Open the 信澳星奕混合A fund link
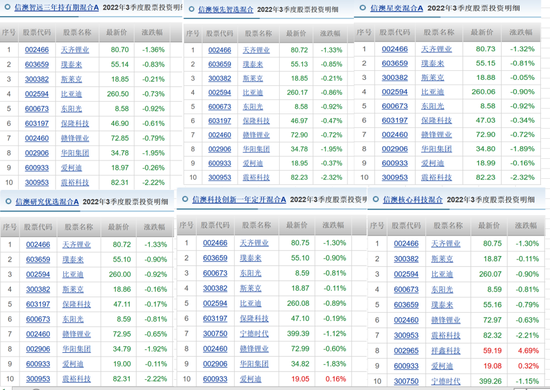550x390 pixels. coord(396,8)
